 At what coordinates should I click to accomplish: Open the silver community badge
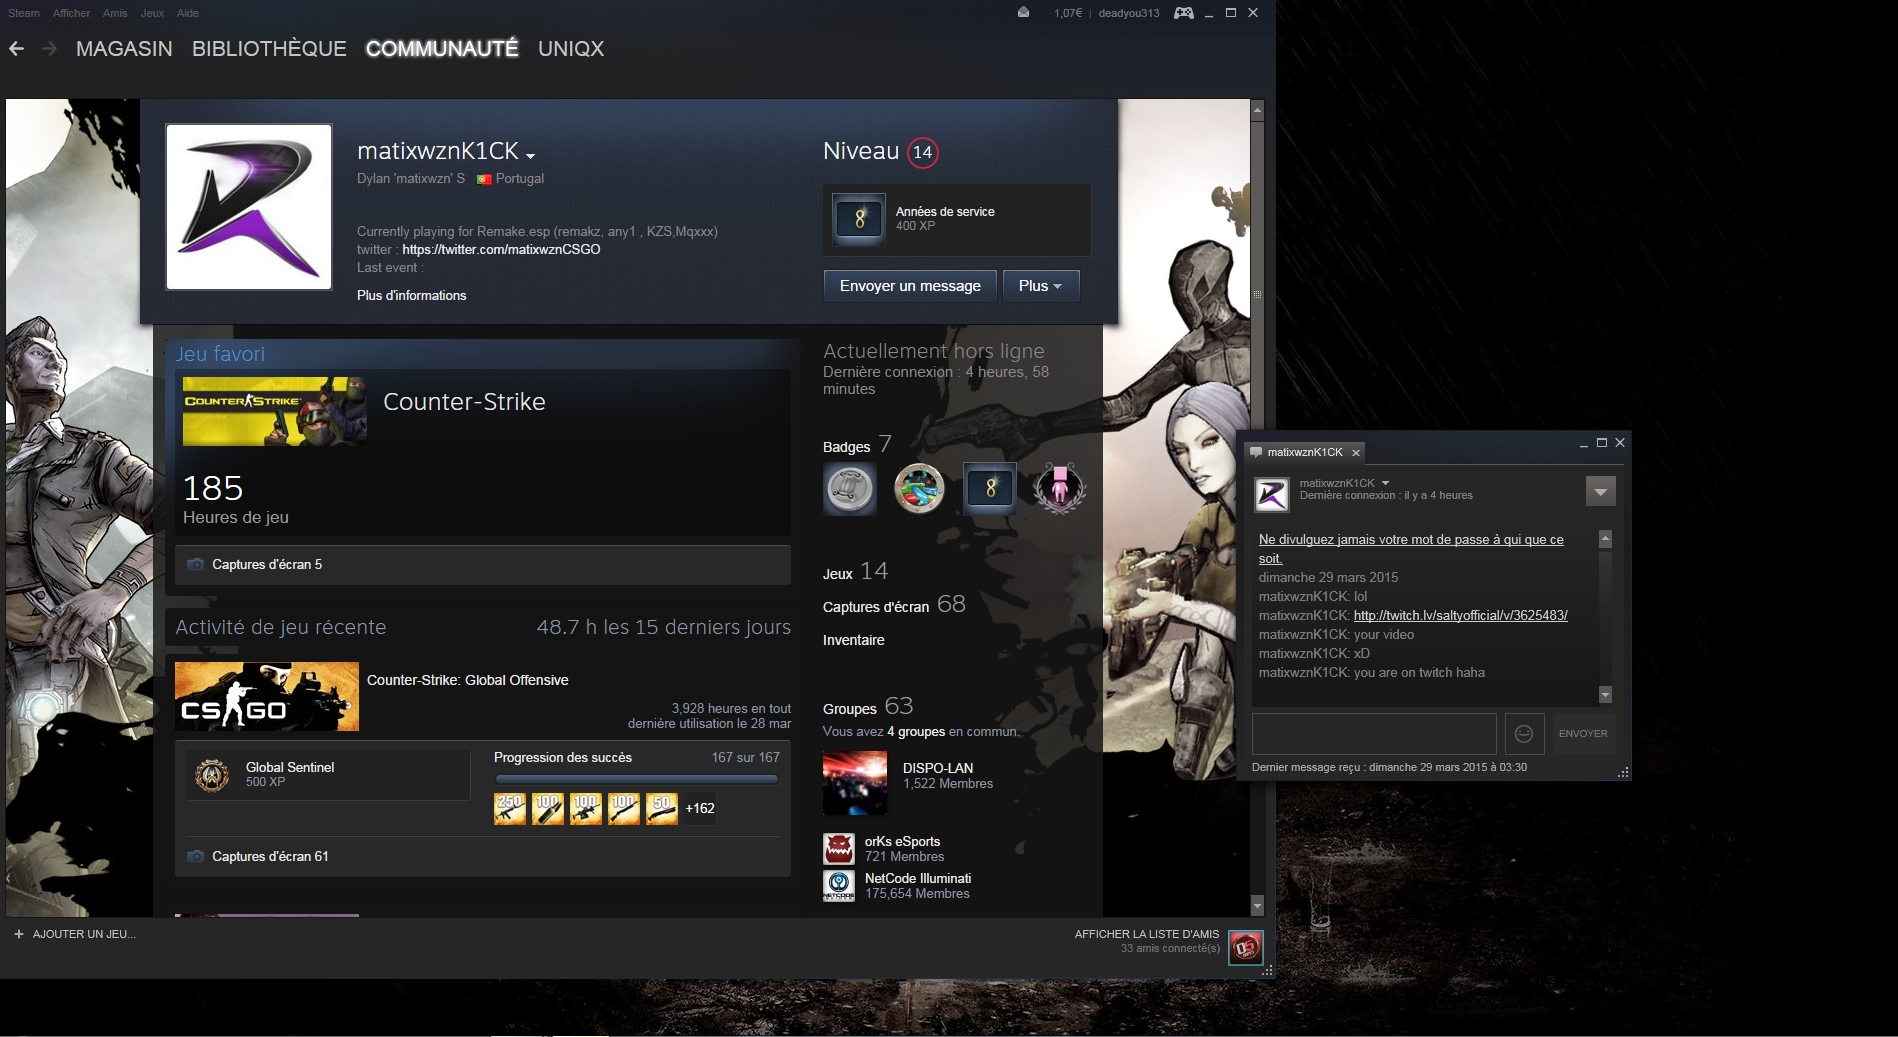click(849, 489)
